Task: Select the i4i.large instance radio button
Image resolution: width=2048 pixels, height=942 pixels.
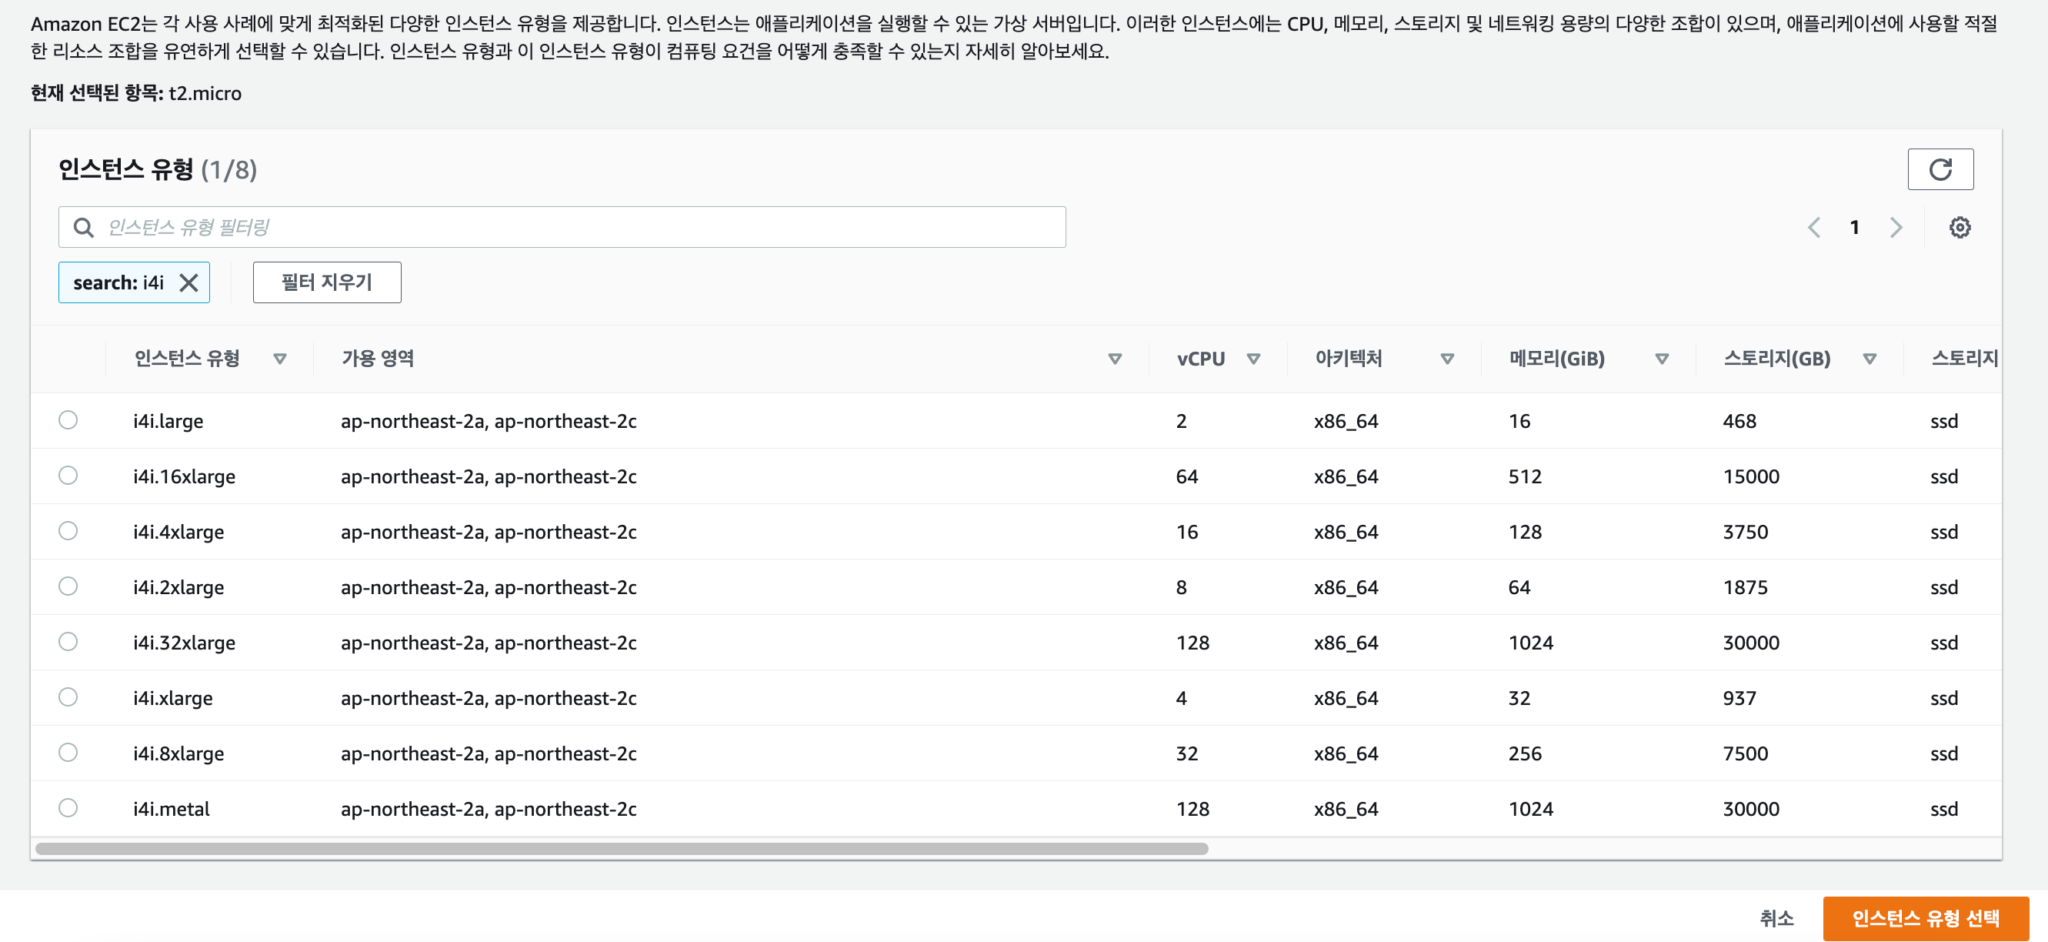Action: point(68,420)
